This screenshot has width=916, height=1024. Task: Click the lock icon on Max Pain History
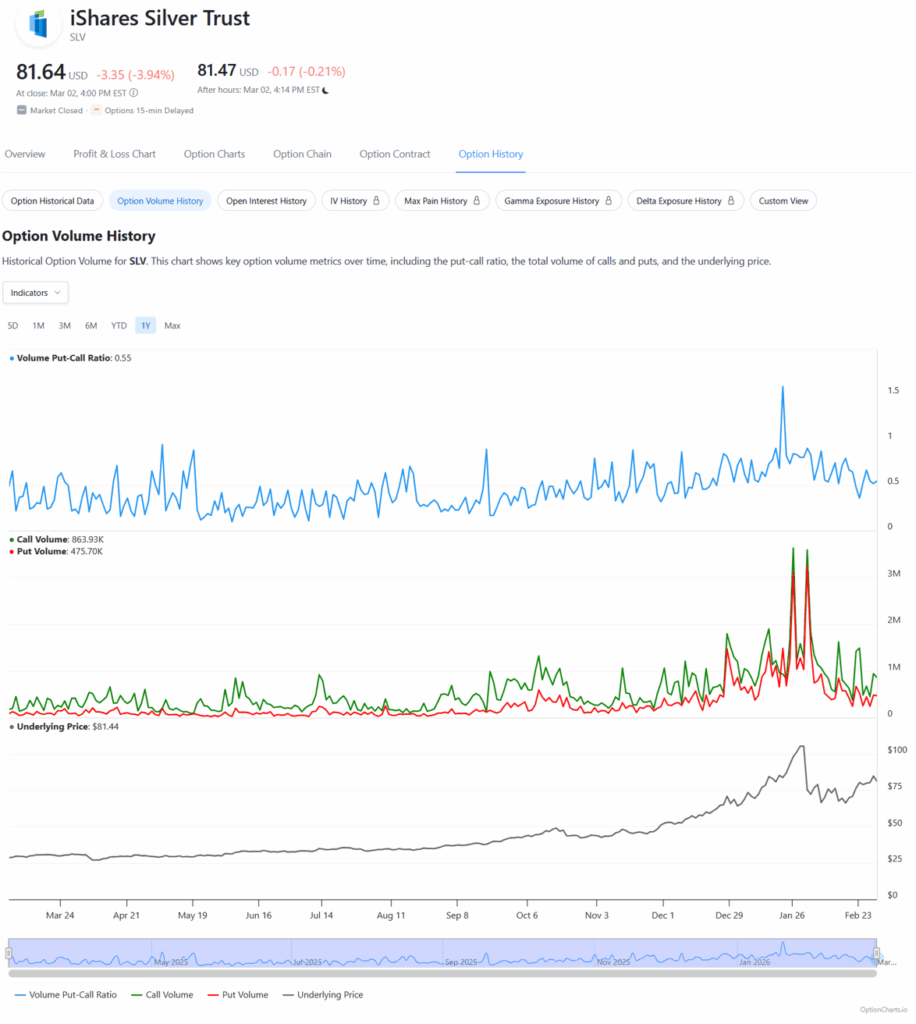[477, 201]
